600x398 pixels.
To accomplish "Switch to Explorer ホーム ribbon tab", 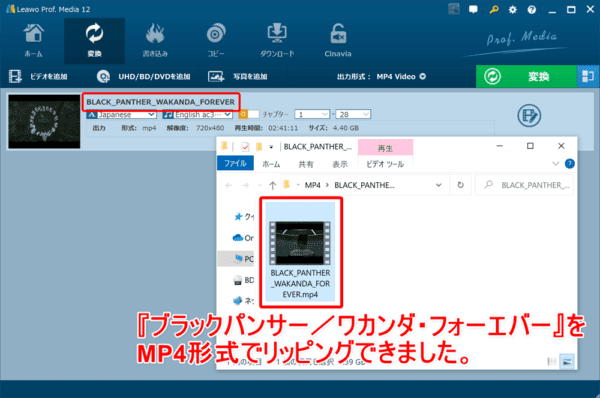I will coord(271,164).
